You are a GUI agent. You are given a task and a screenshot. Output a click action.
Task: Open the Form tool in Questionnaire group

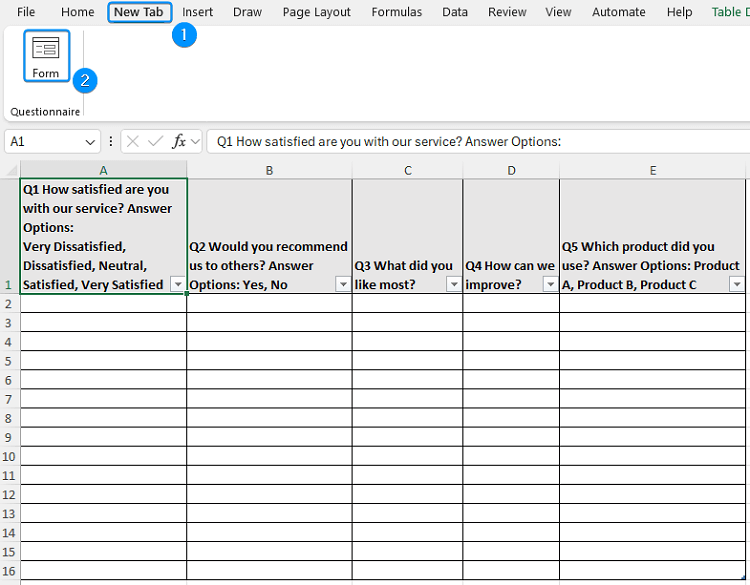coord(46,56)
